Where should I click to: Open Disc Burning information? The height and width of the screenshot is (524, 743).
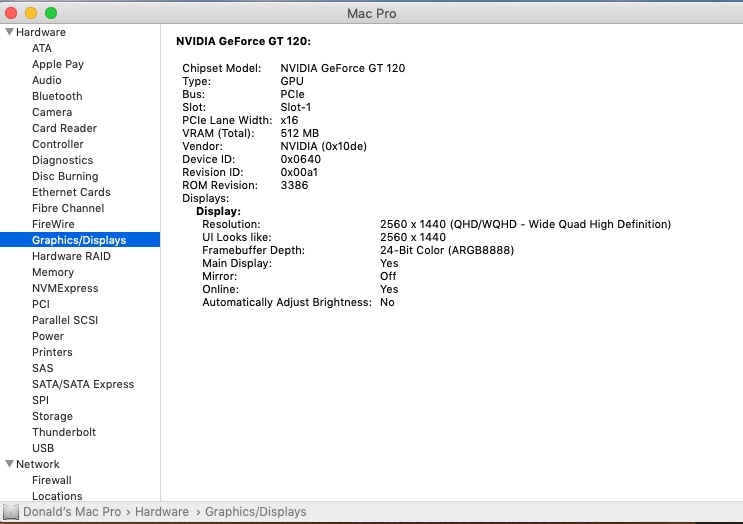click(65, 176)
